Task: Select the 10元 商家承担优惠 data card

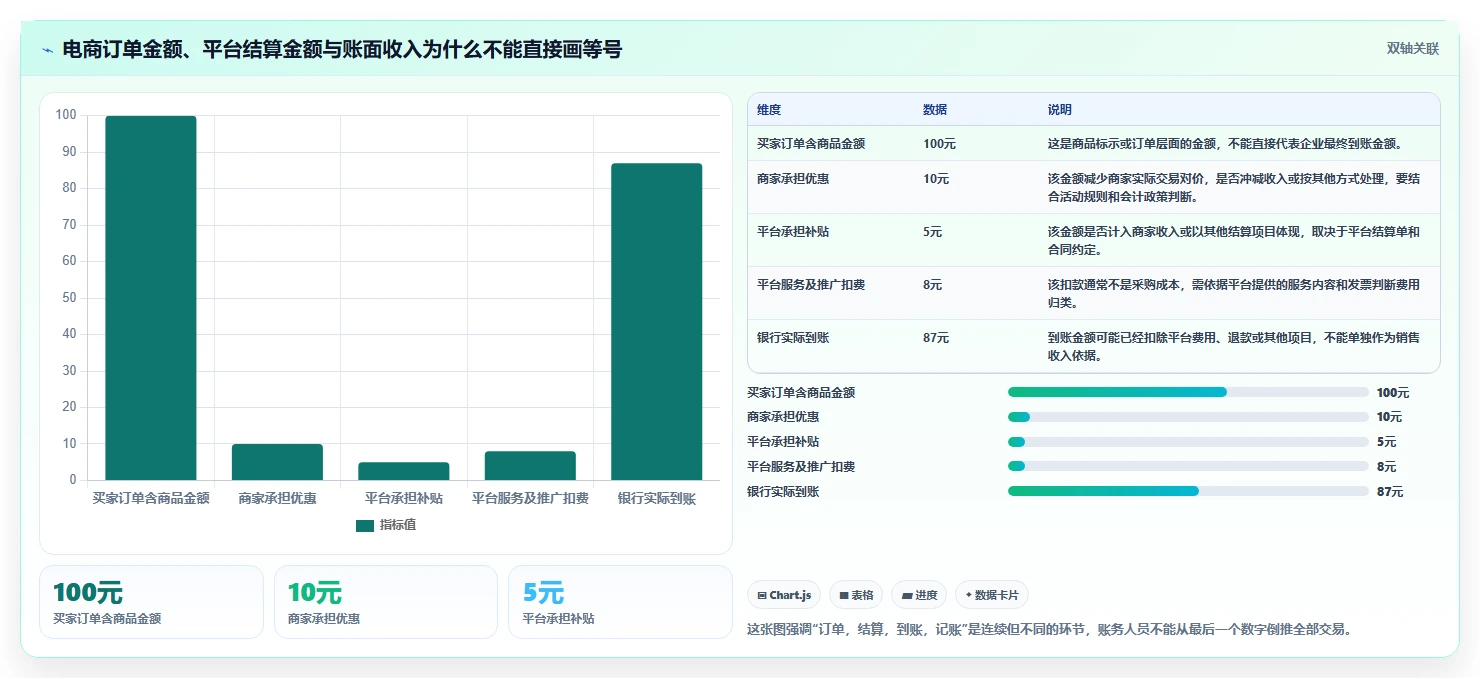Action: click(x=386, y=602)
